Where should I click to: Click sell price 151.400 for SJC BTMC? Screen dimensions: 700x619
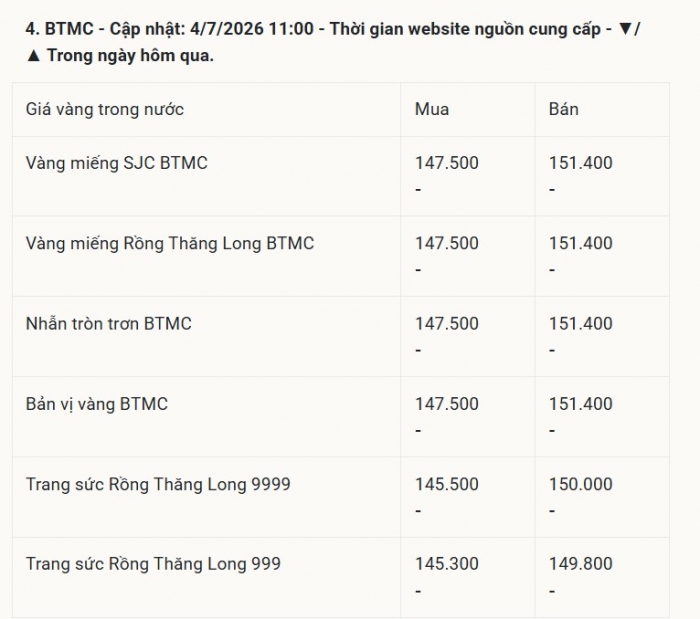580,163
